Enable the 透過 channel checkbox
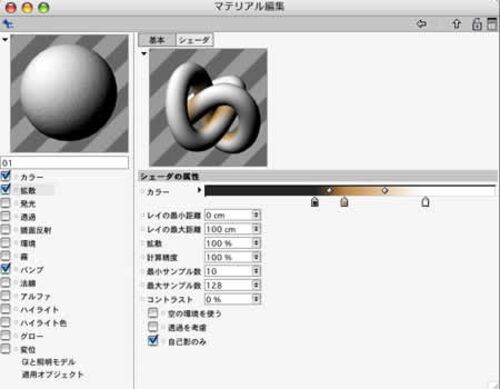The image size is (500, 389). [6, 216]
